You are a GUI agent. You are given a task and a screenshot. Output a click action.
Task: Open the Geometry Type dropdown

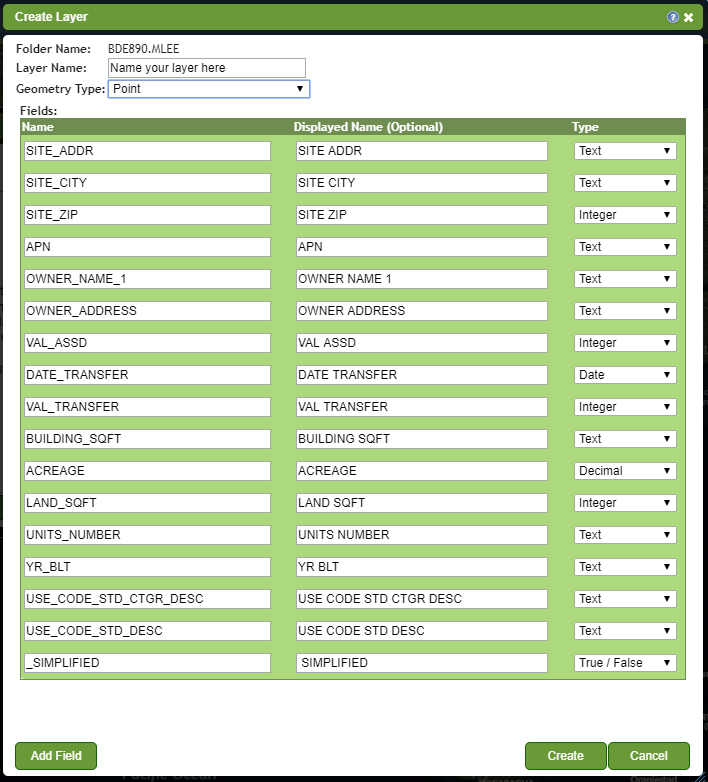(x=208, y=89)
